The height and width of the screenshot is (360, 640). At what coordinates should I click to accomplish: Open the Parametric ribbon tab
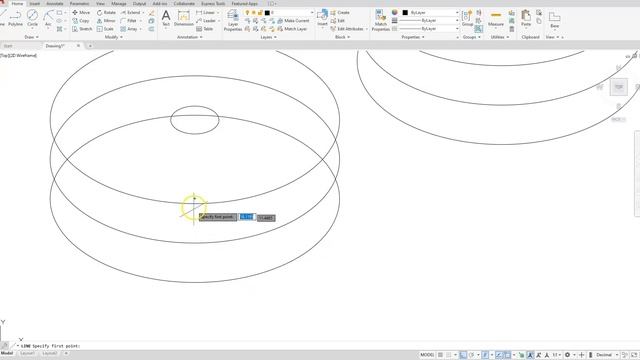[x=80, y=3]
